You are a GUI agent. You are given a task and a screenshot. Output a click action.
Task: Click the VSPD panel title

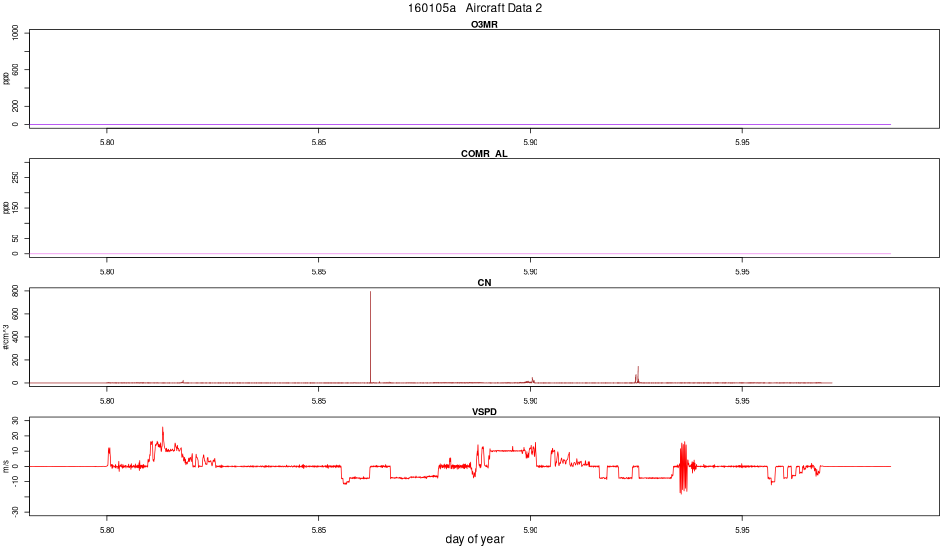[x=484, y=412]
